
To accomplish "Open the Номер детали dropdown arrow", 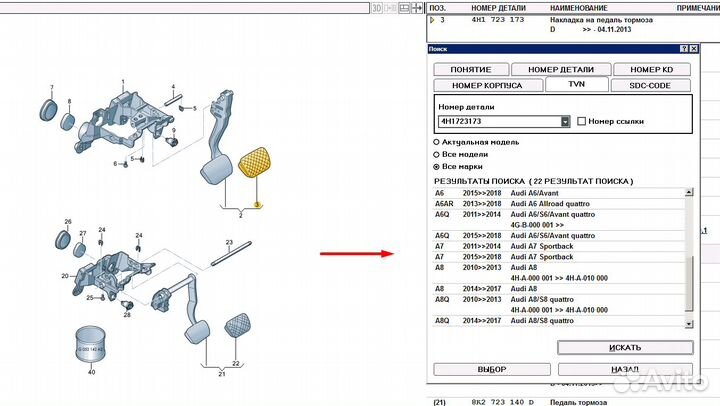I will 565,121.
